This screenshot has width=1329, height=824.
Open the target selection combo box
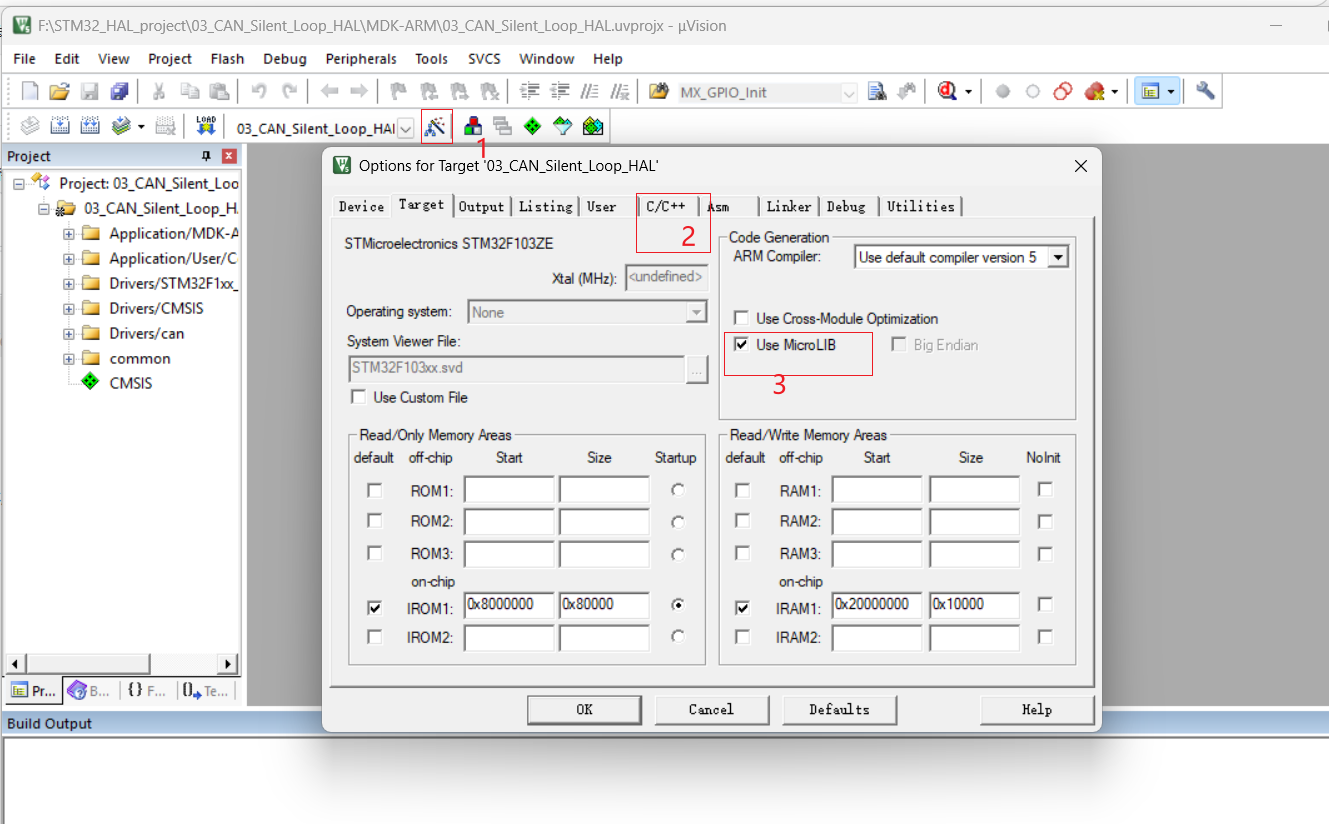406,128
